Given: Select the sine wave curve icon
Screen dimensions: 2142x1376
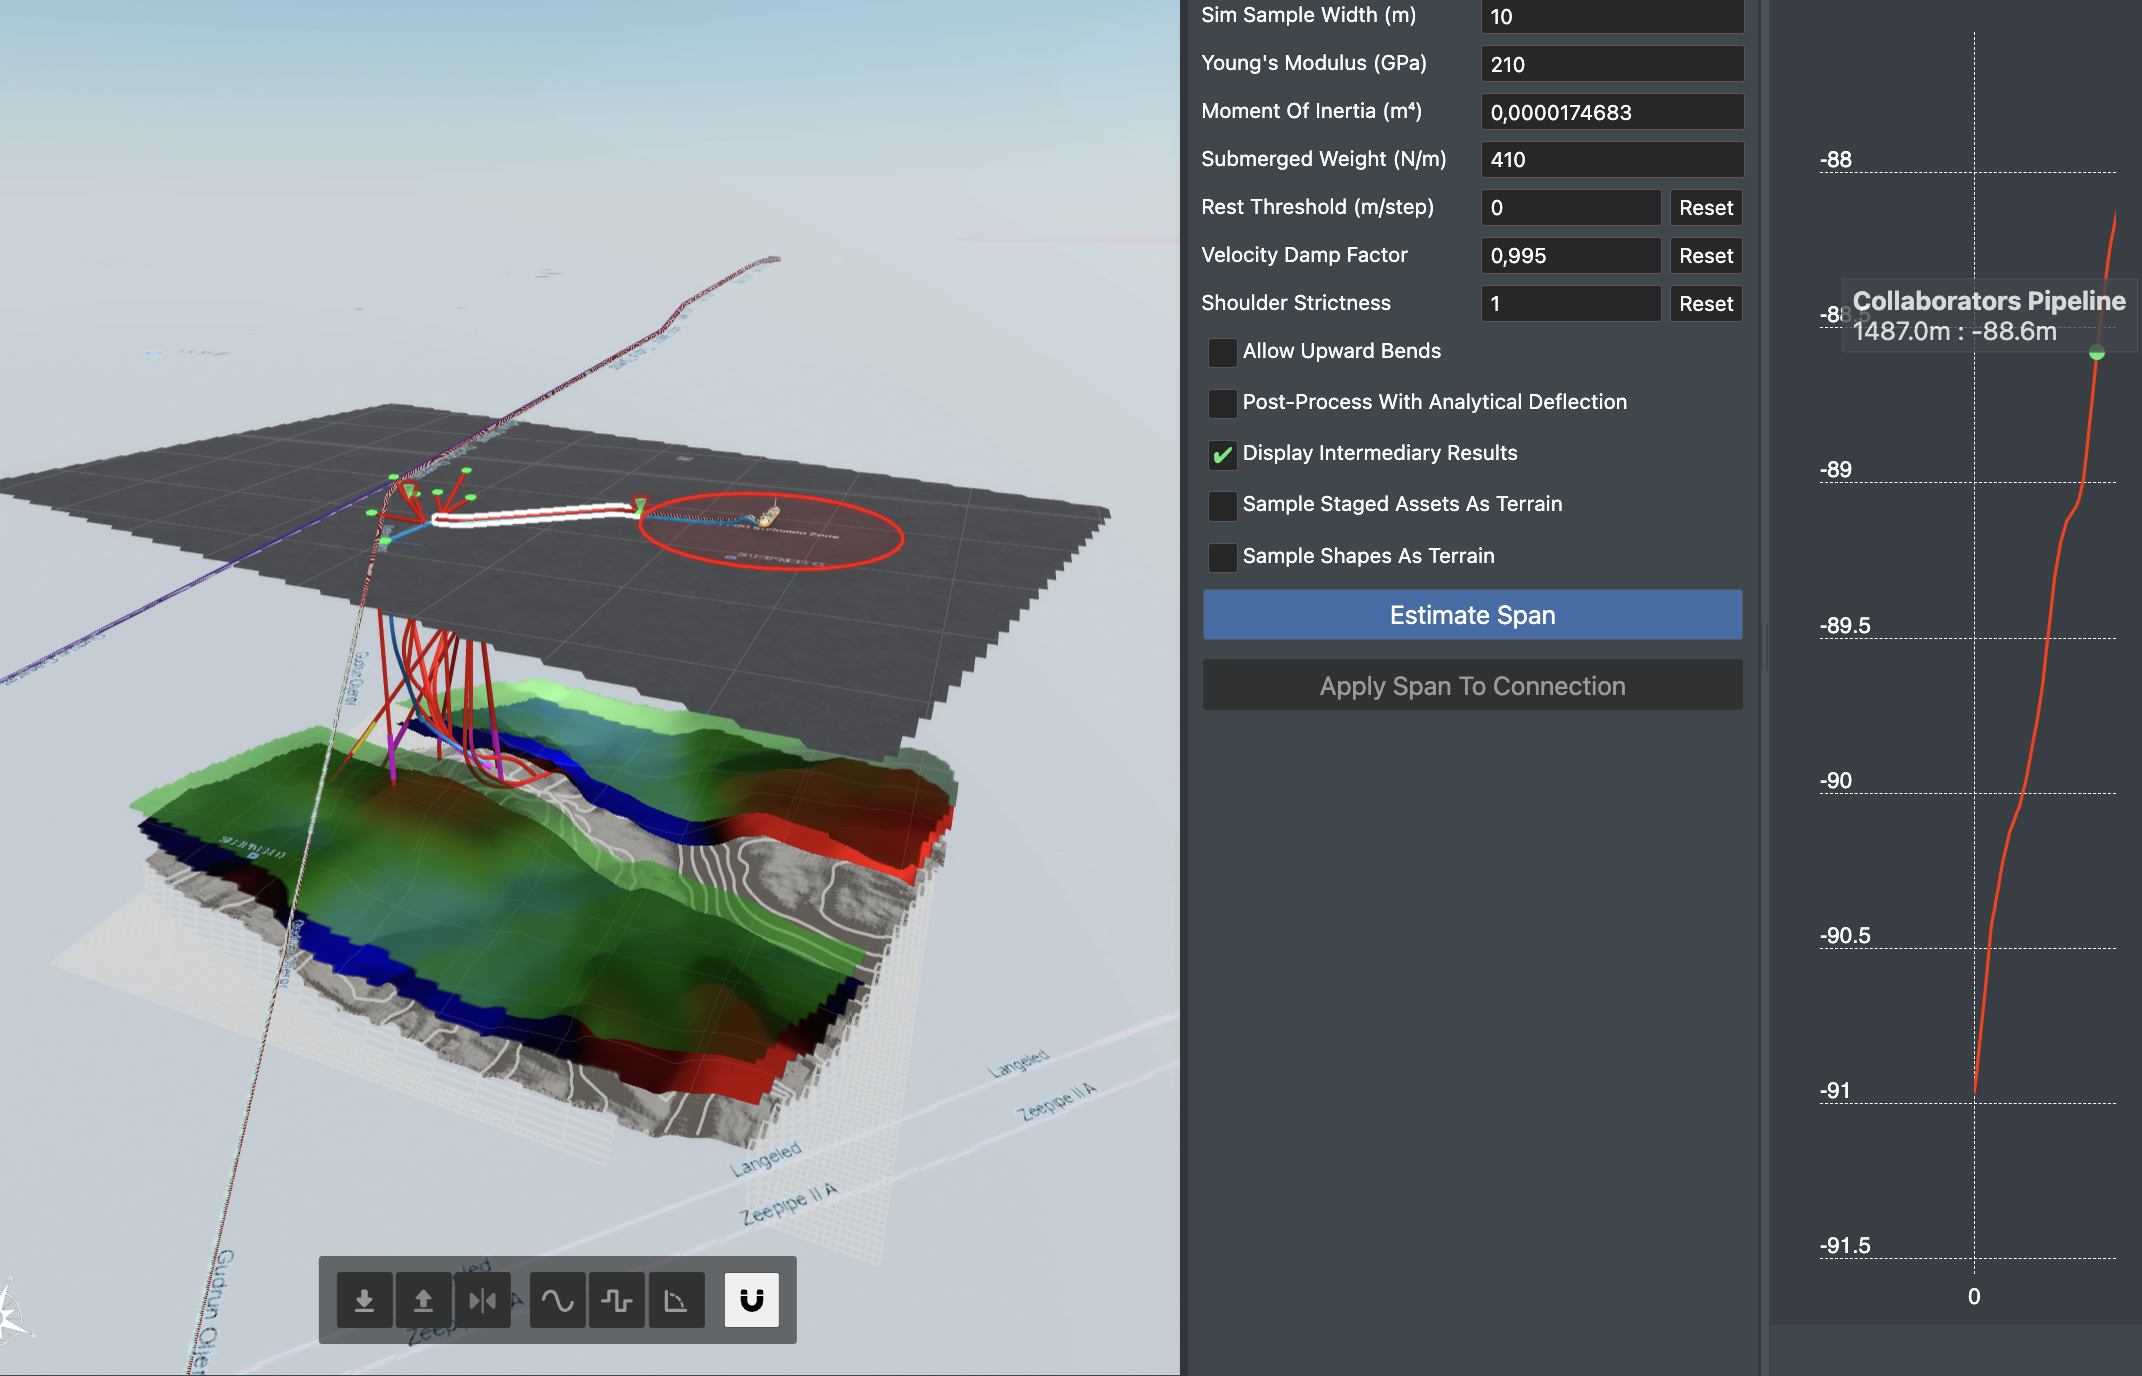Looking at the screenshot, I should 557,1300.
